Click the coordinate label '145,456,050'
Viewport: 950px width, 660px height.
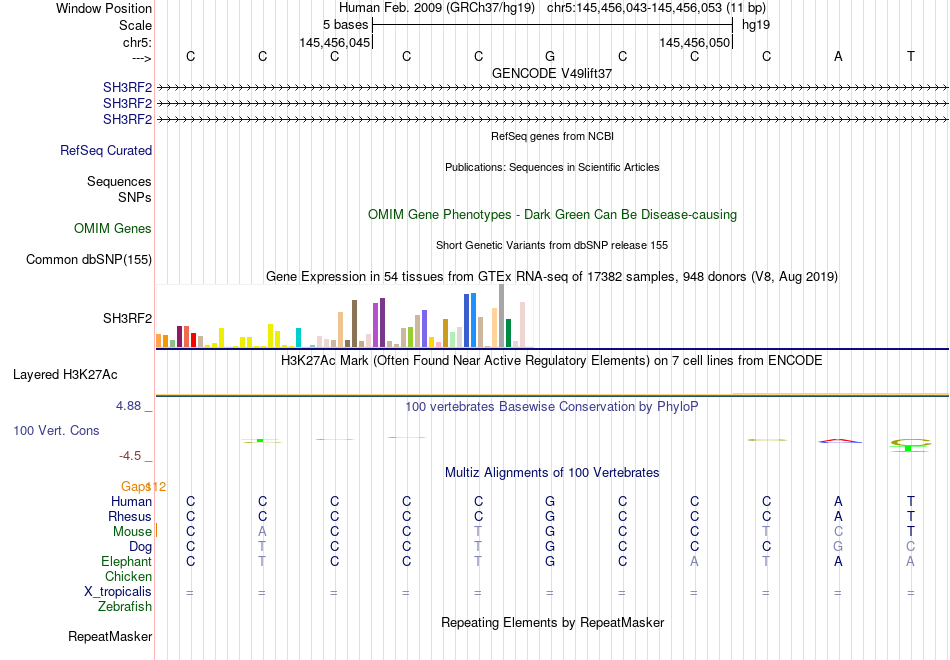(x=694, y=42)
